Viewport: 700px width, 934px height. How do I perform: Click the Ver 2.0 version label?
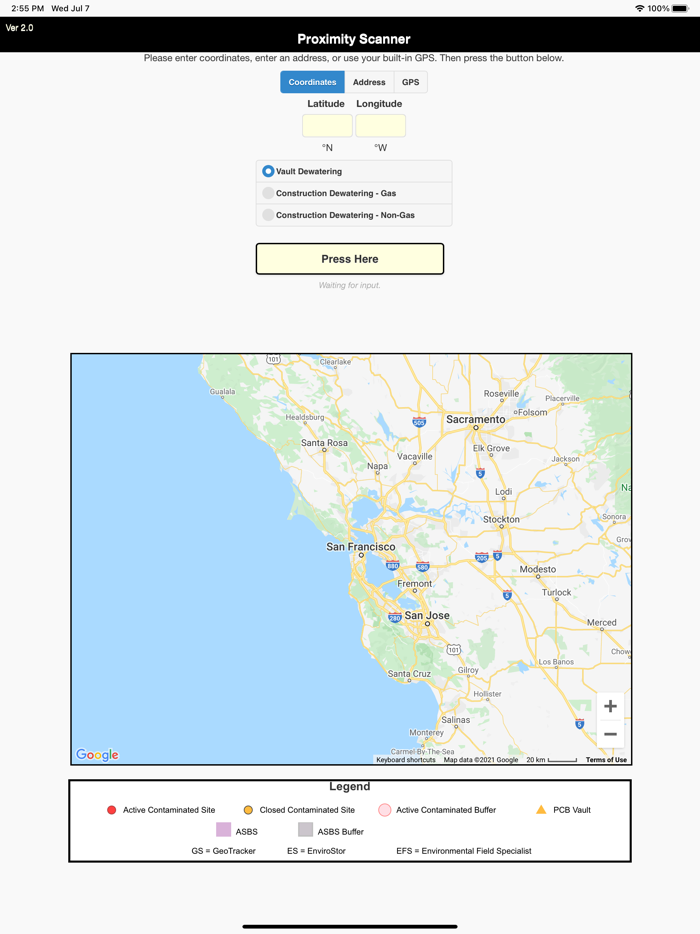click(x=20, y=28)
